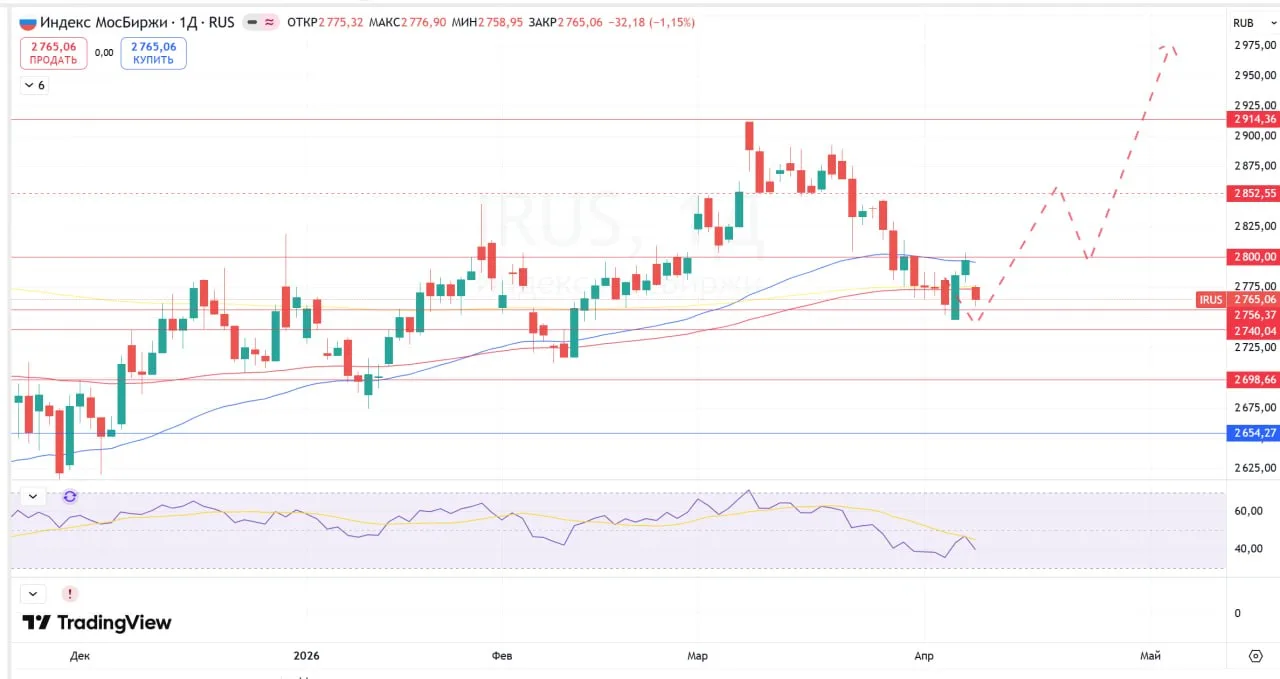1280x679 pixels.
Task: Click the 2 740,04 price level label
Action: [x=1253, y=330]
